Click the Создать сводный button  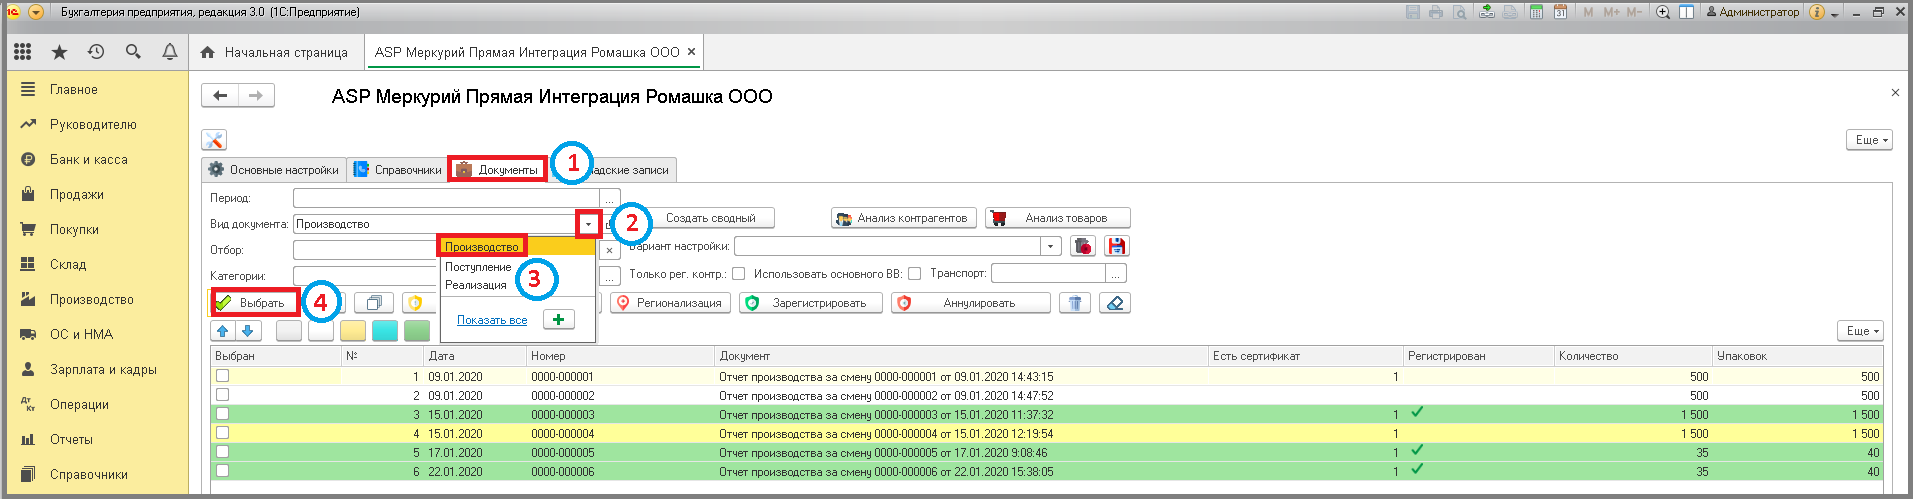(x=711, y=218)
